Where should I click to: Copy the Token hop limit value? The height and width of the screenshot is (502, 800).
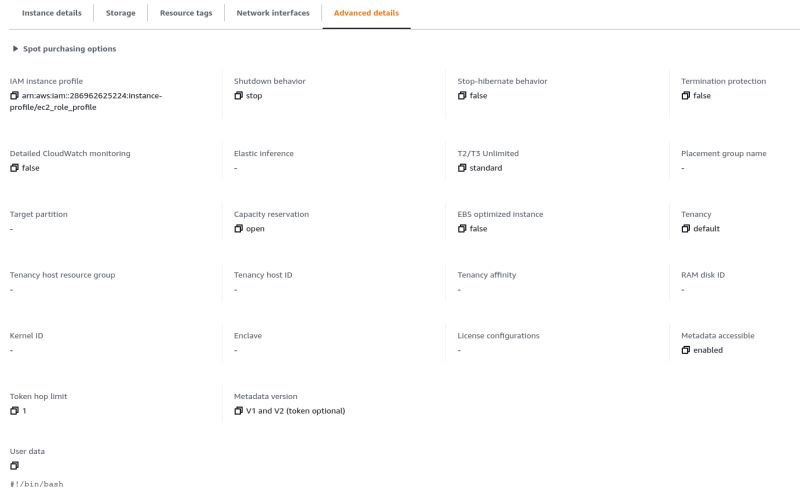(14, 411)
